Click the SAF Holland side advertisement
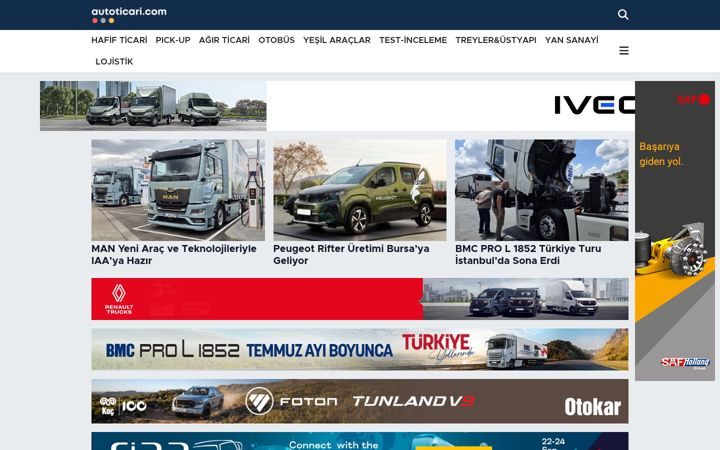Image resolution: width=720 pixels, height=450 pixels. click(675, 231)
